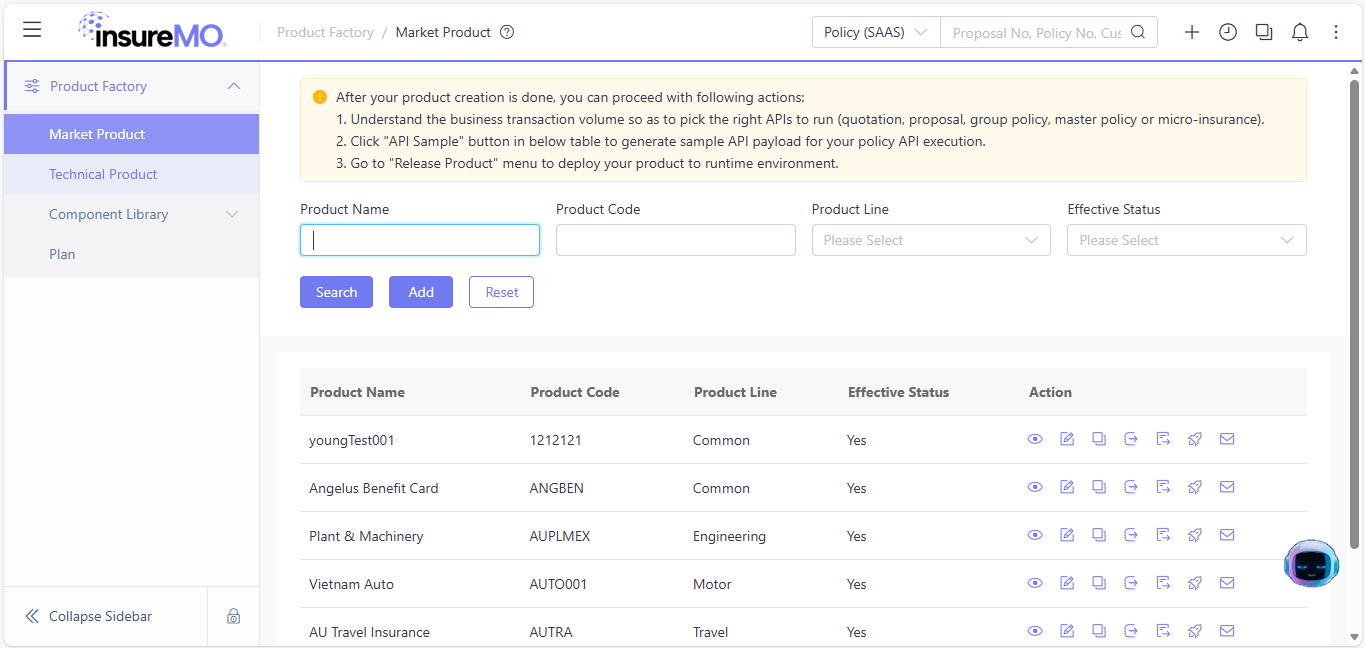Click the help question mark beside Market Product

pyautogui.click(x=507, y=32)
